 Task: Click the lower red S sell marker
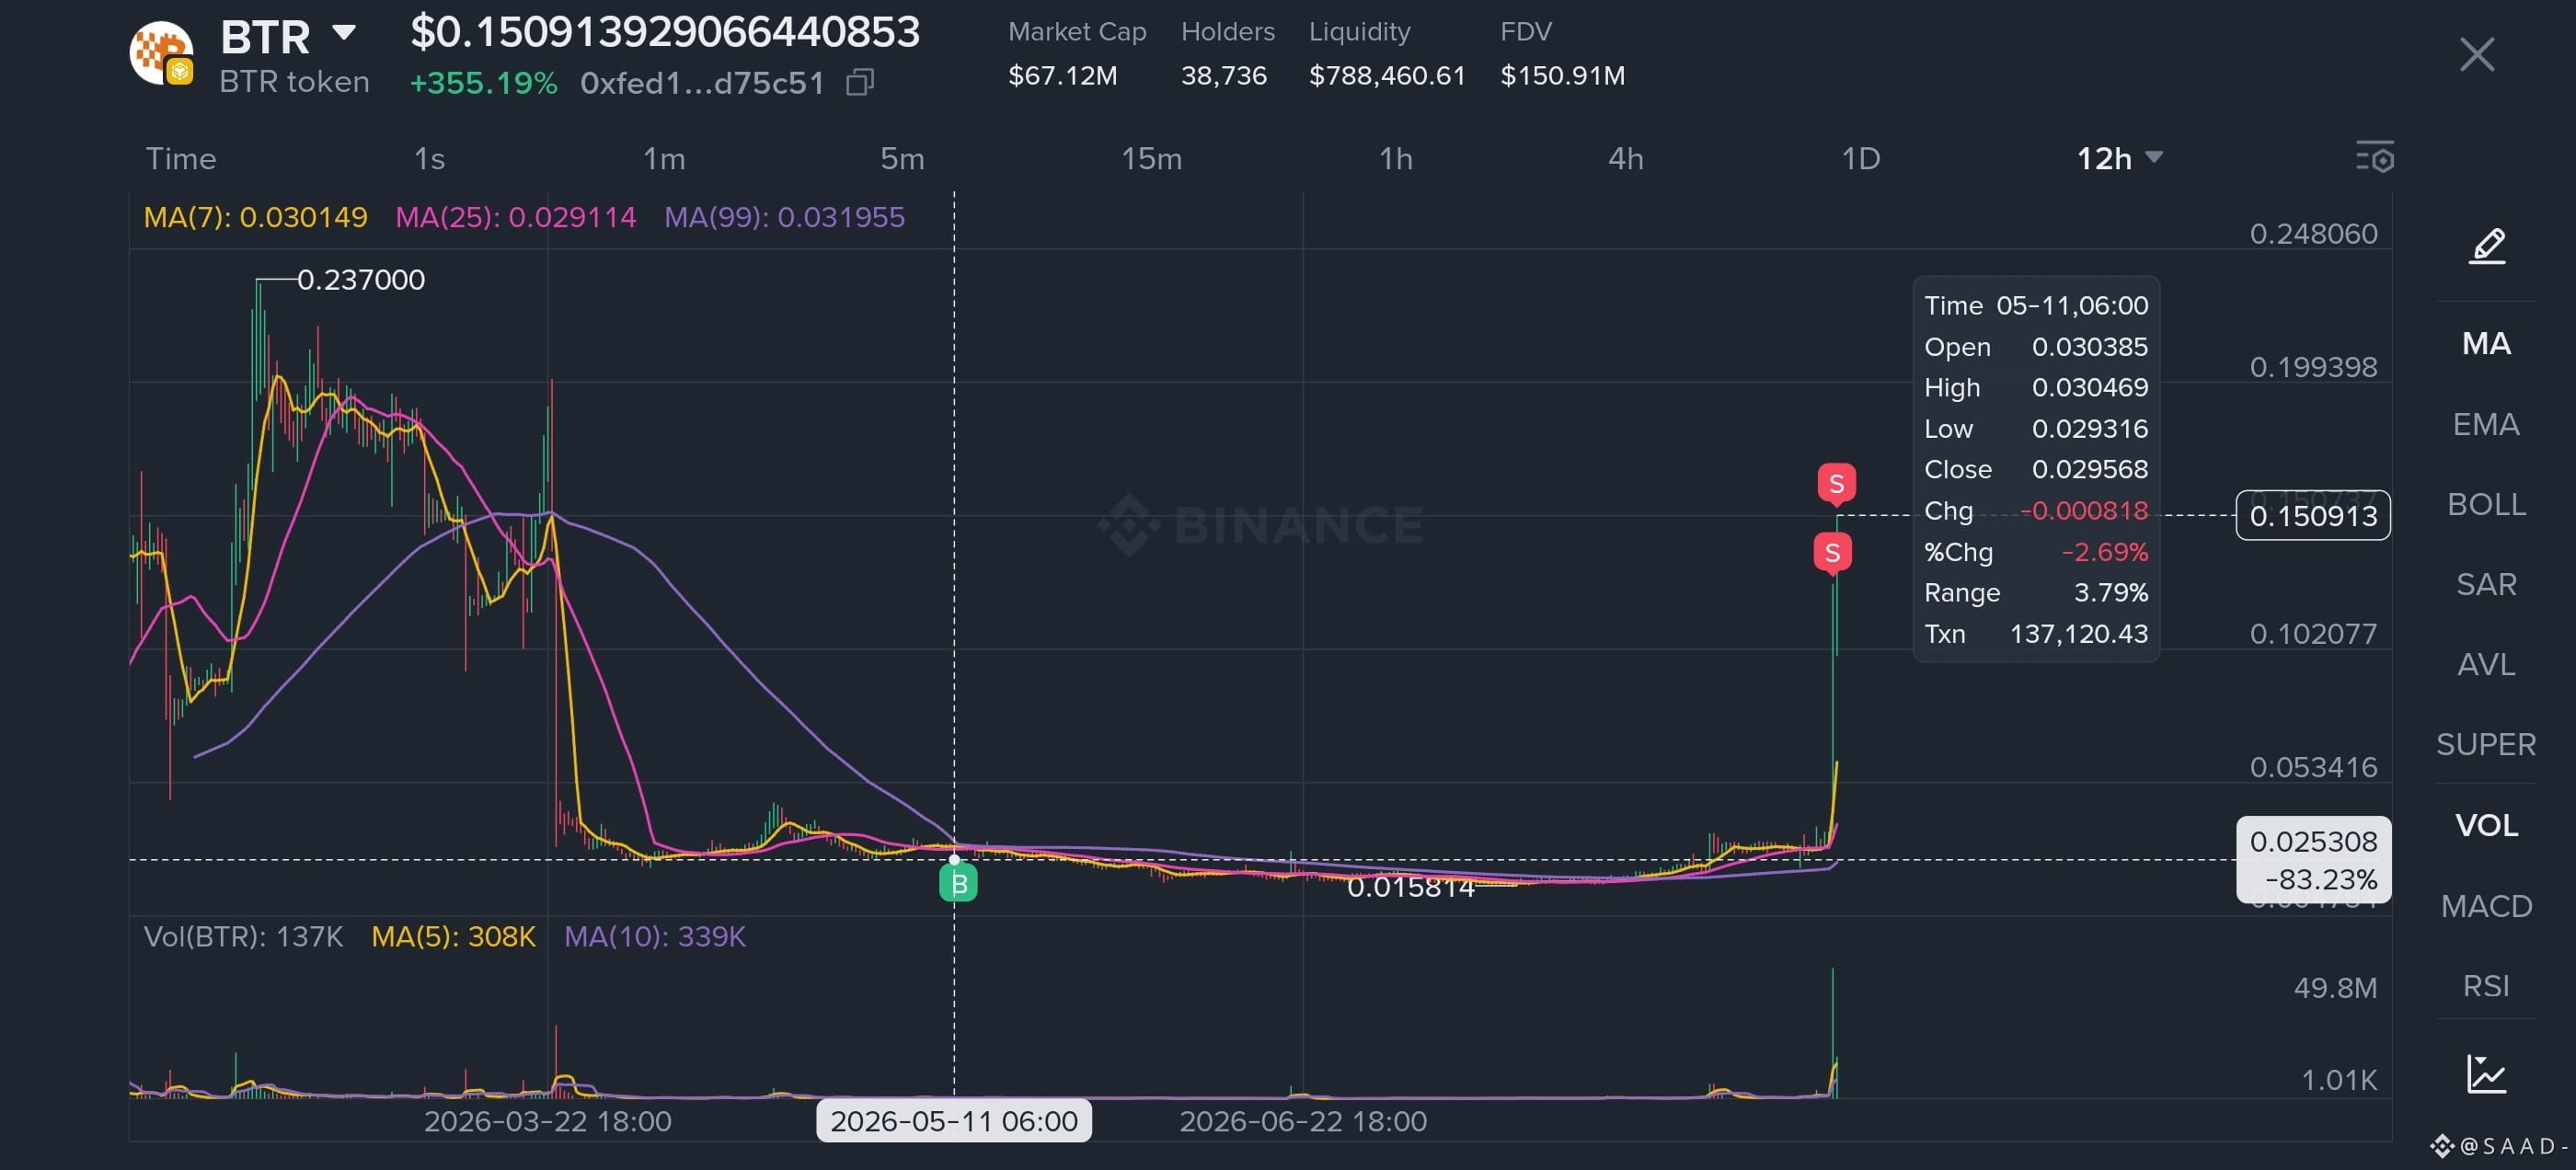[x=1832, y=553]
